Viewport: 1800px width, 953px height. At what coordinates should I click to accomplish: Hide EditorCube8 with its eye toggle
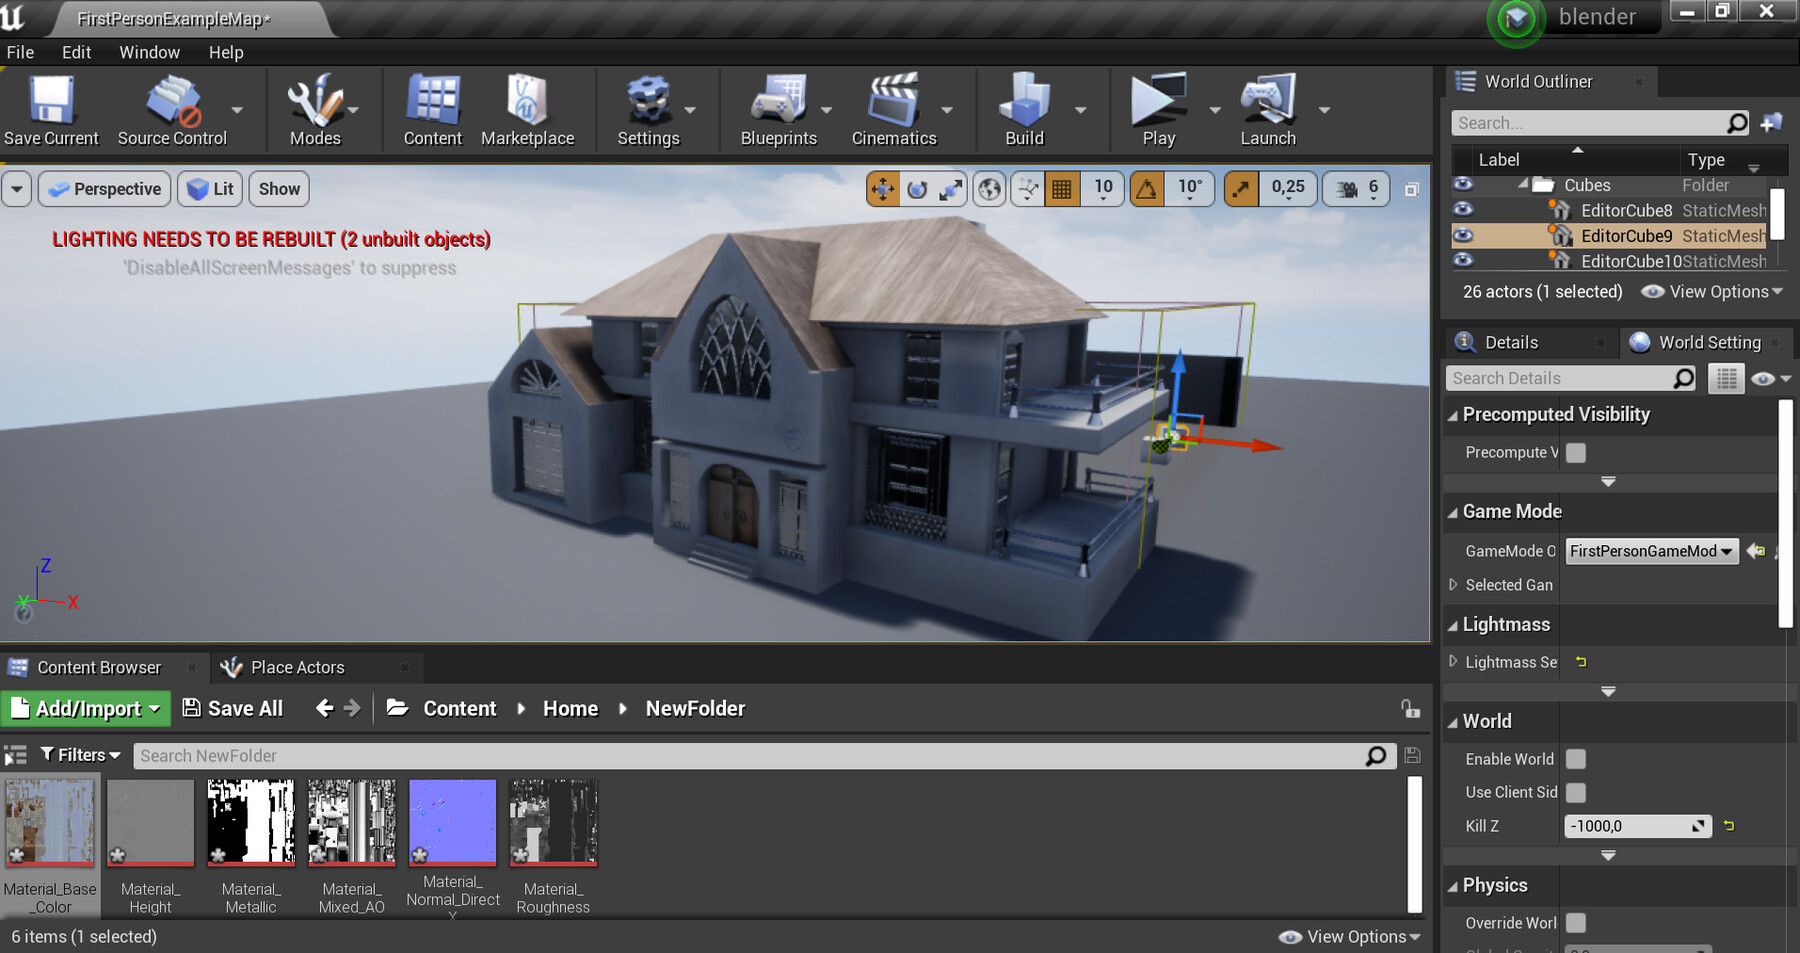point(1462,210)
